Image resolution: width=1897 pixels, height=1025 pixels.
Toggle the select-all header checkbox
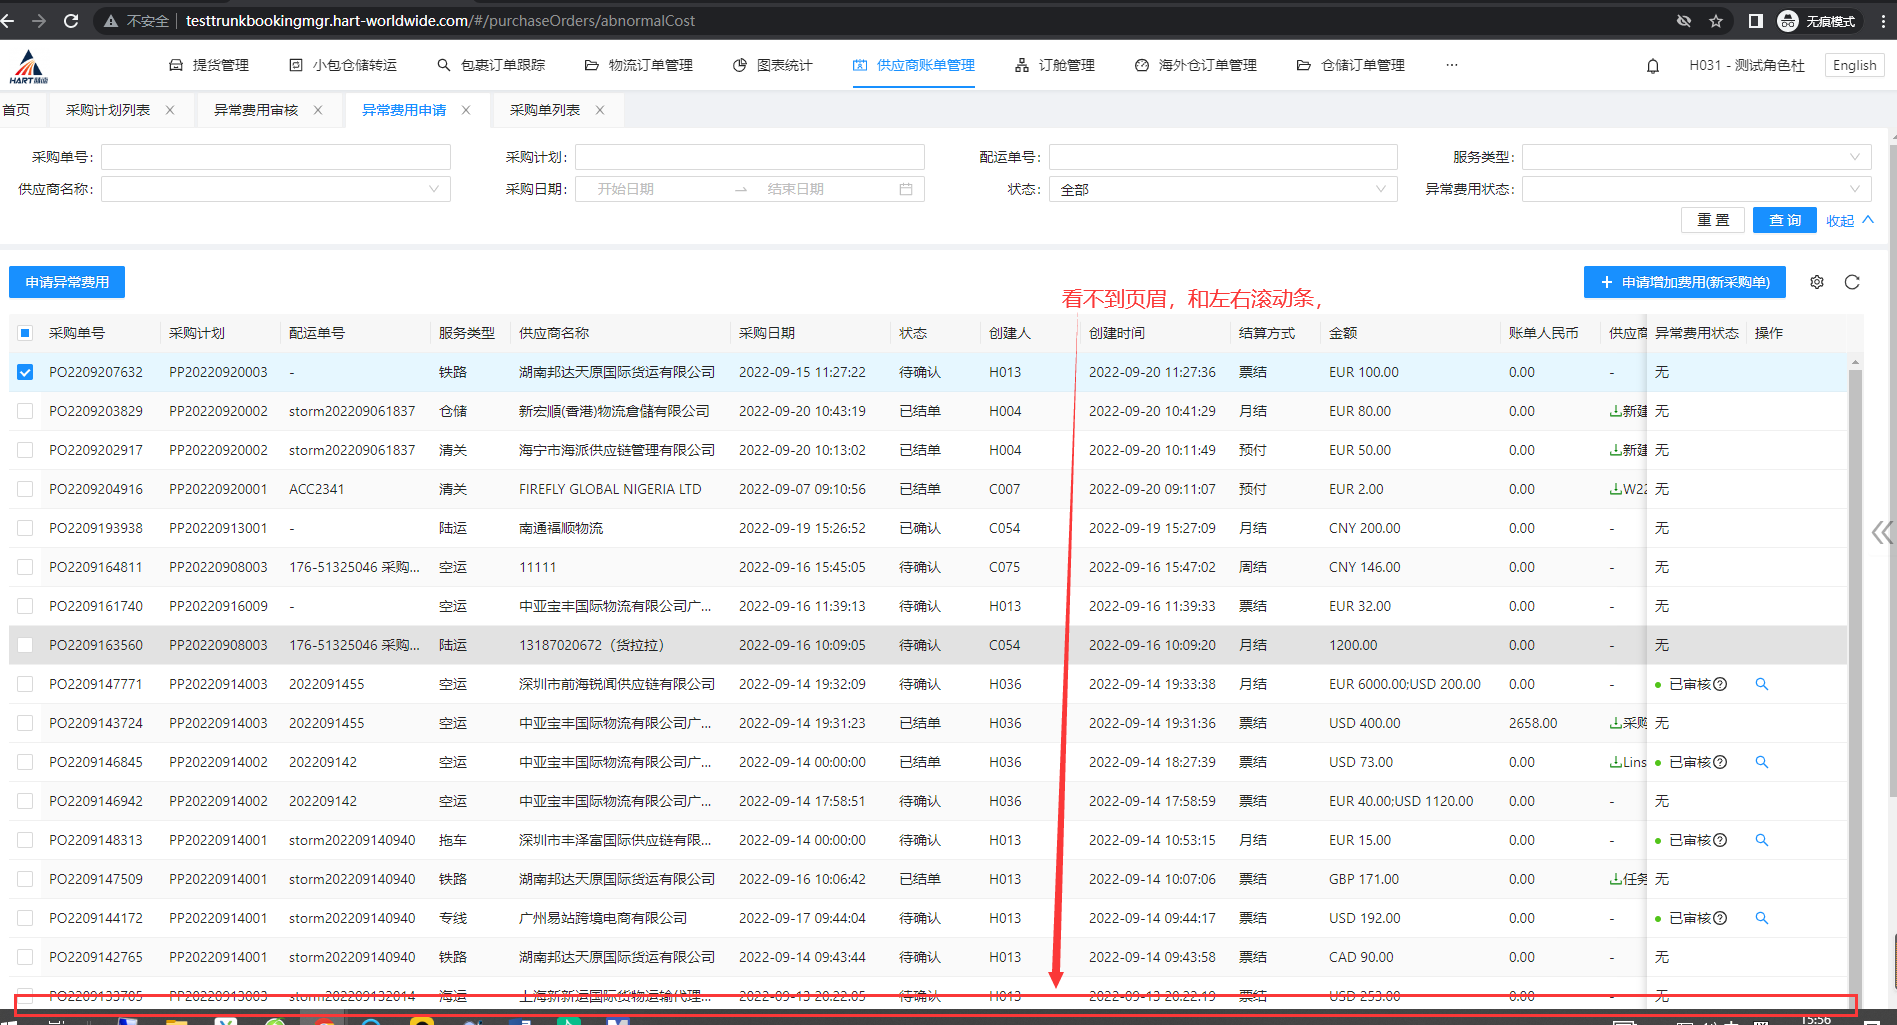25,333
